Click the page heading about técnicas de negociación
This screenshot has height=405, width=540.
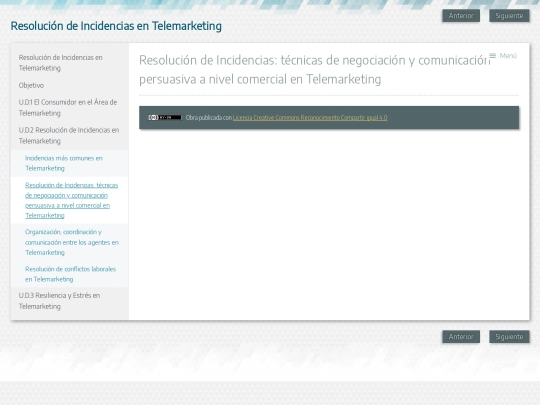tap(314, 70)
